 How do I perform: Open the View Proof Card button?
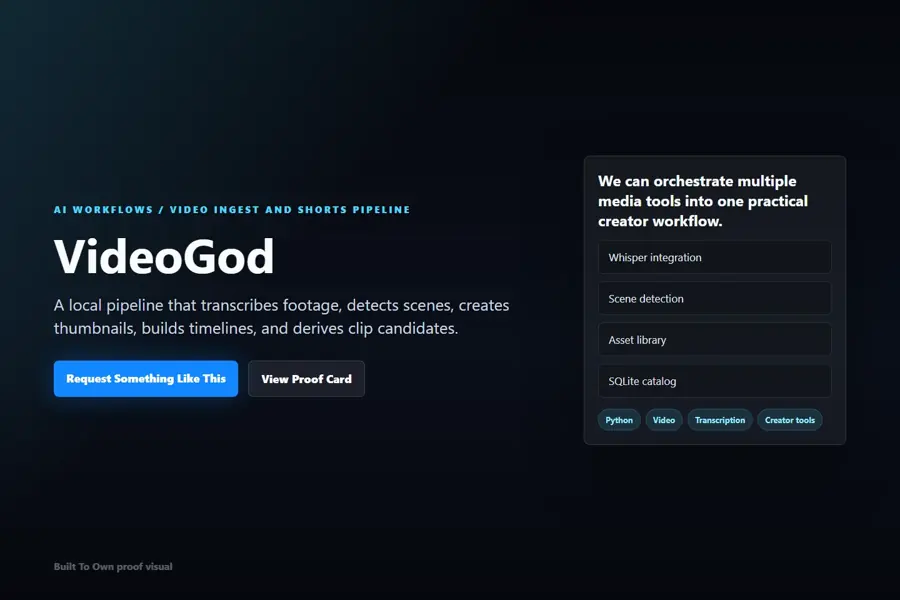[x=307, y=378]
